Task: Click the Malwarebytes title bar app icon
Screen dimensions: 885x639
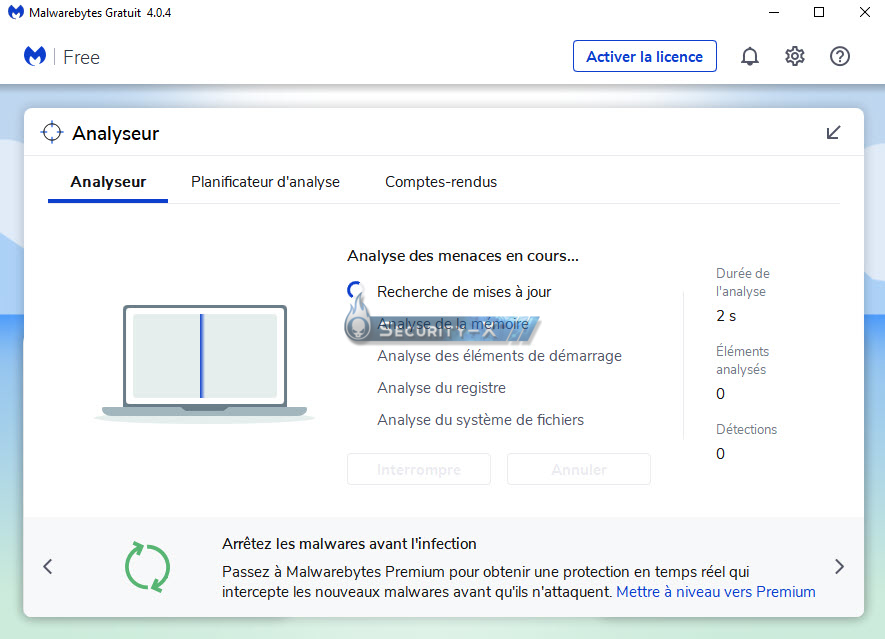Action: click(16, 12)
